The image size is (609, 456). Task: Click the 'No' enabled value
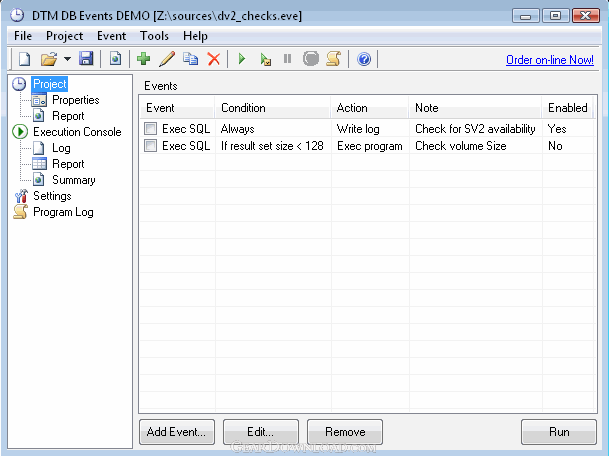555,146
